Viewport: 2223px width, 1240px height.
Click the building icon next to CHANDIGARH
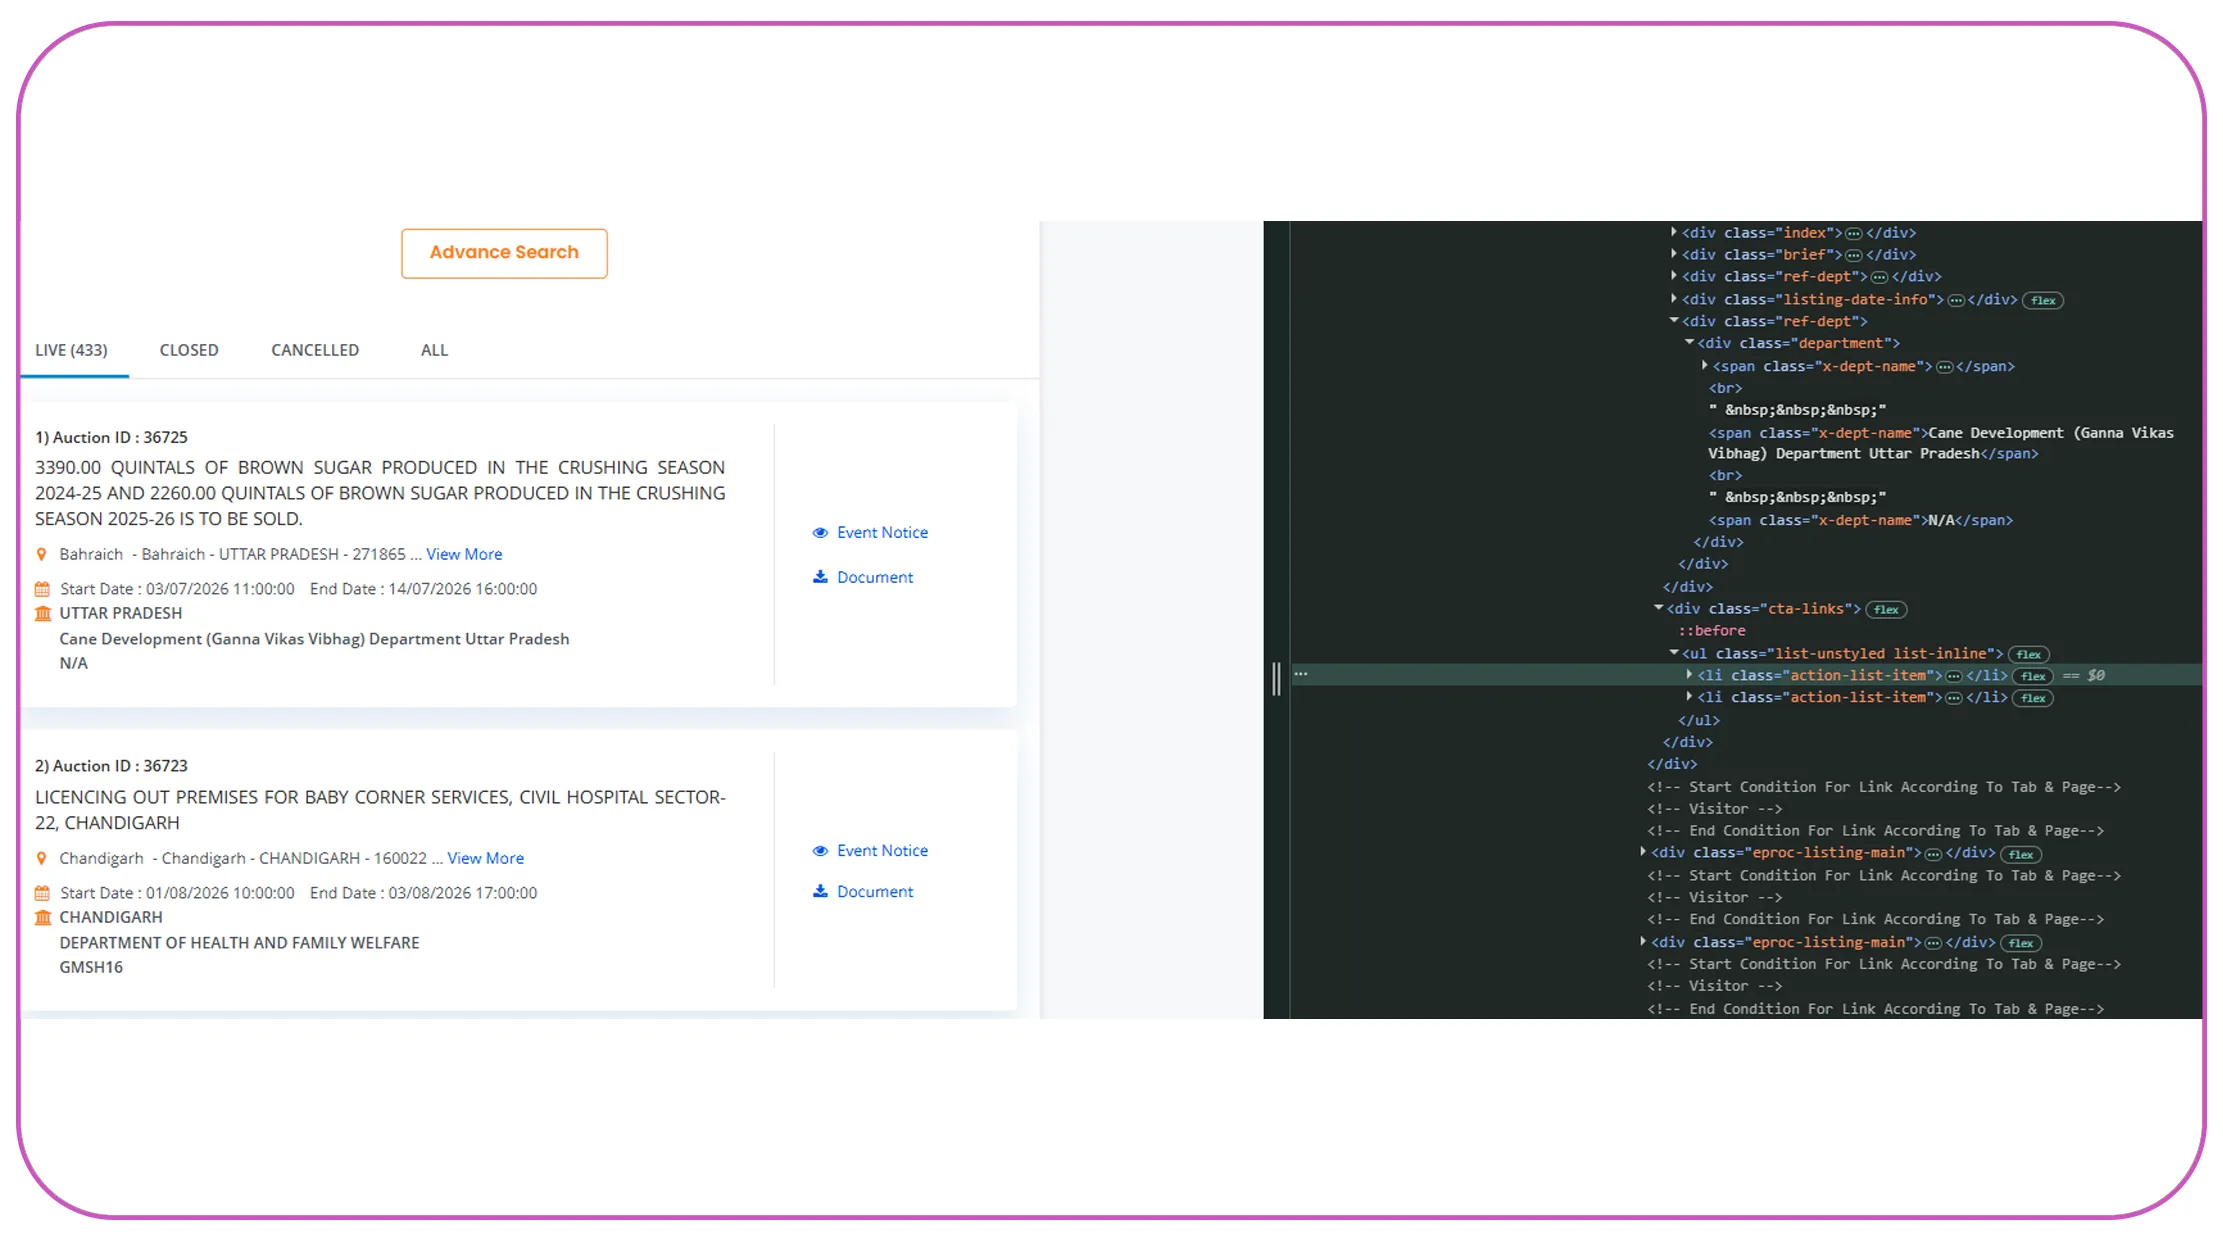pyautogui.click(x=43, y=917)
